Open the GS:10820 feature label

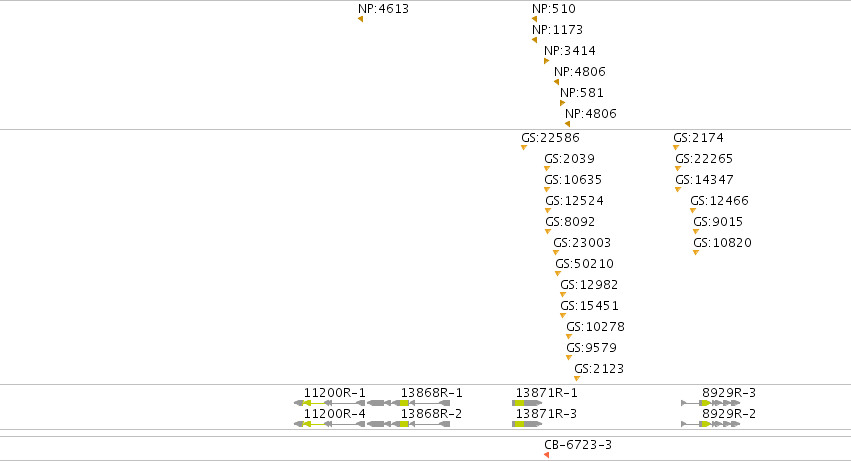tap(722, 243)
